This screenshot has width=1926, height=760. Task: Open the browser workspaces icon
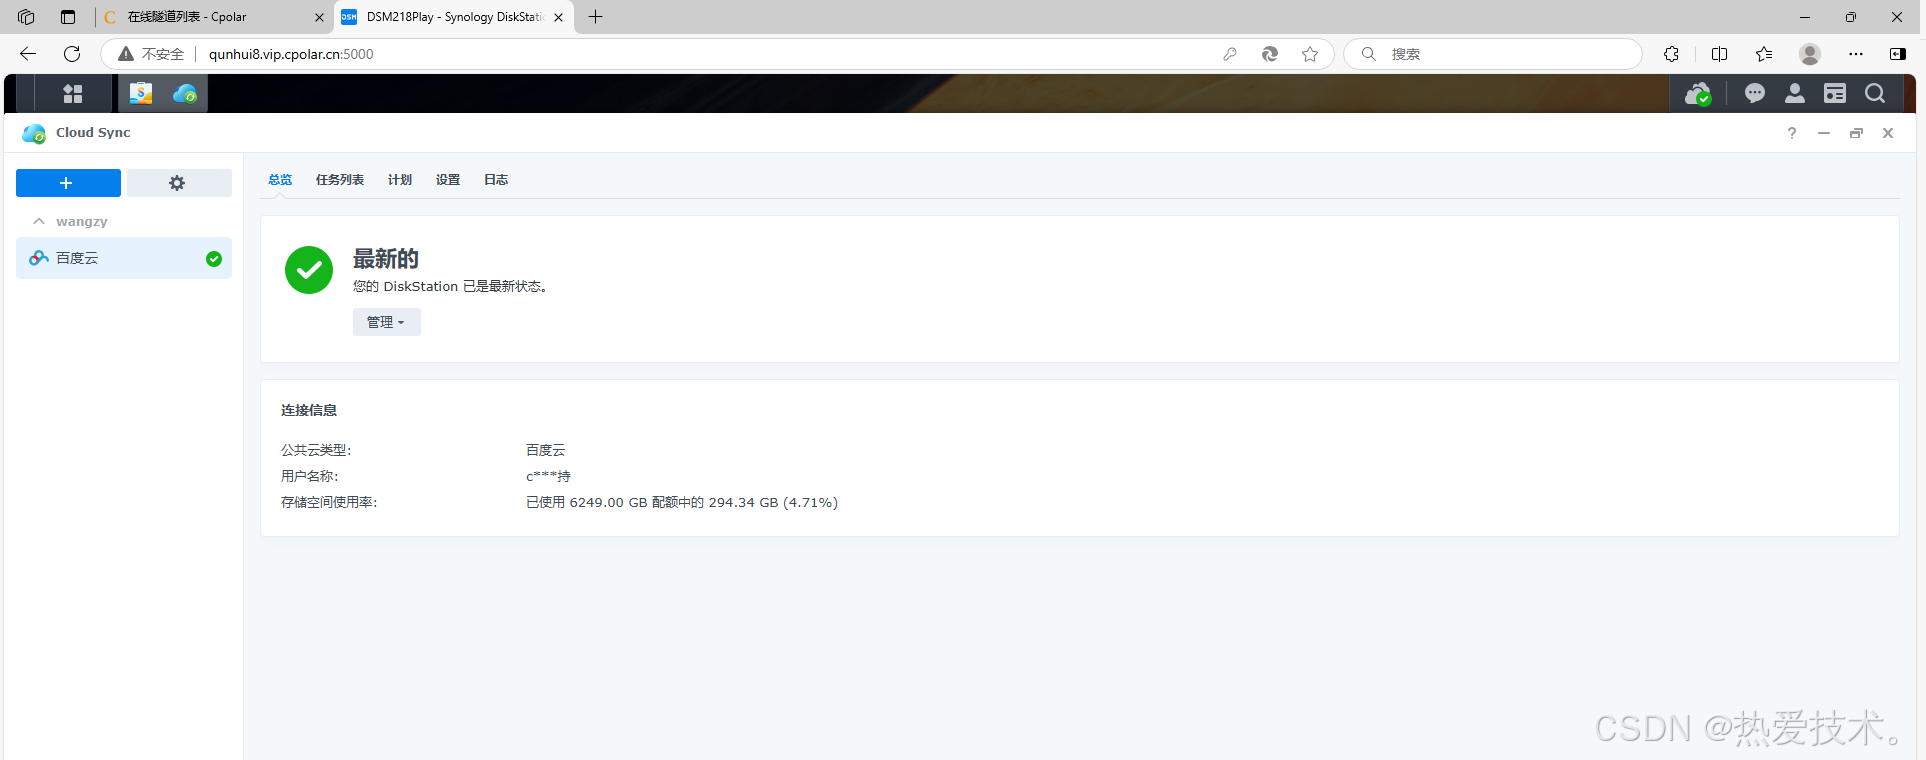pyautogui.click(x=26, y=17)
